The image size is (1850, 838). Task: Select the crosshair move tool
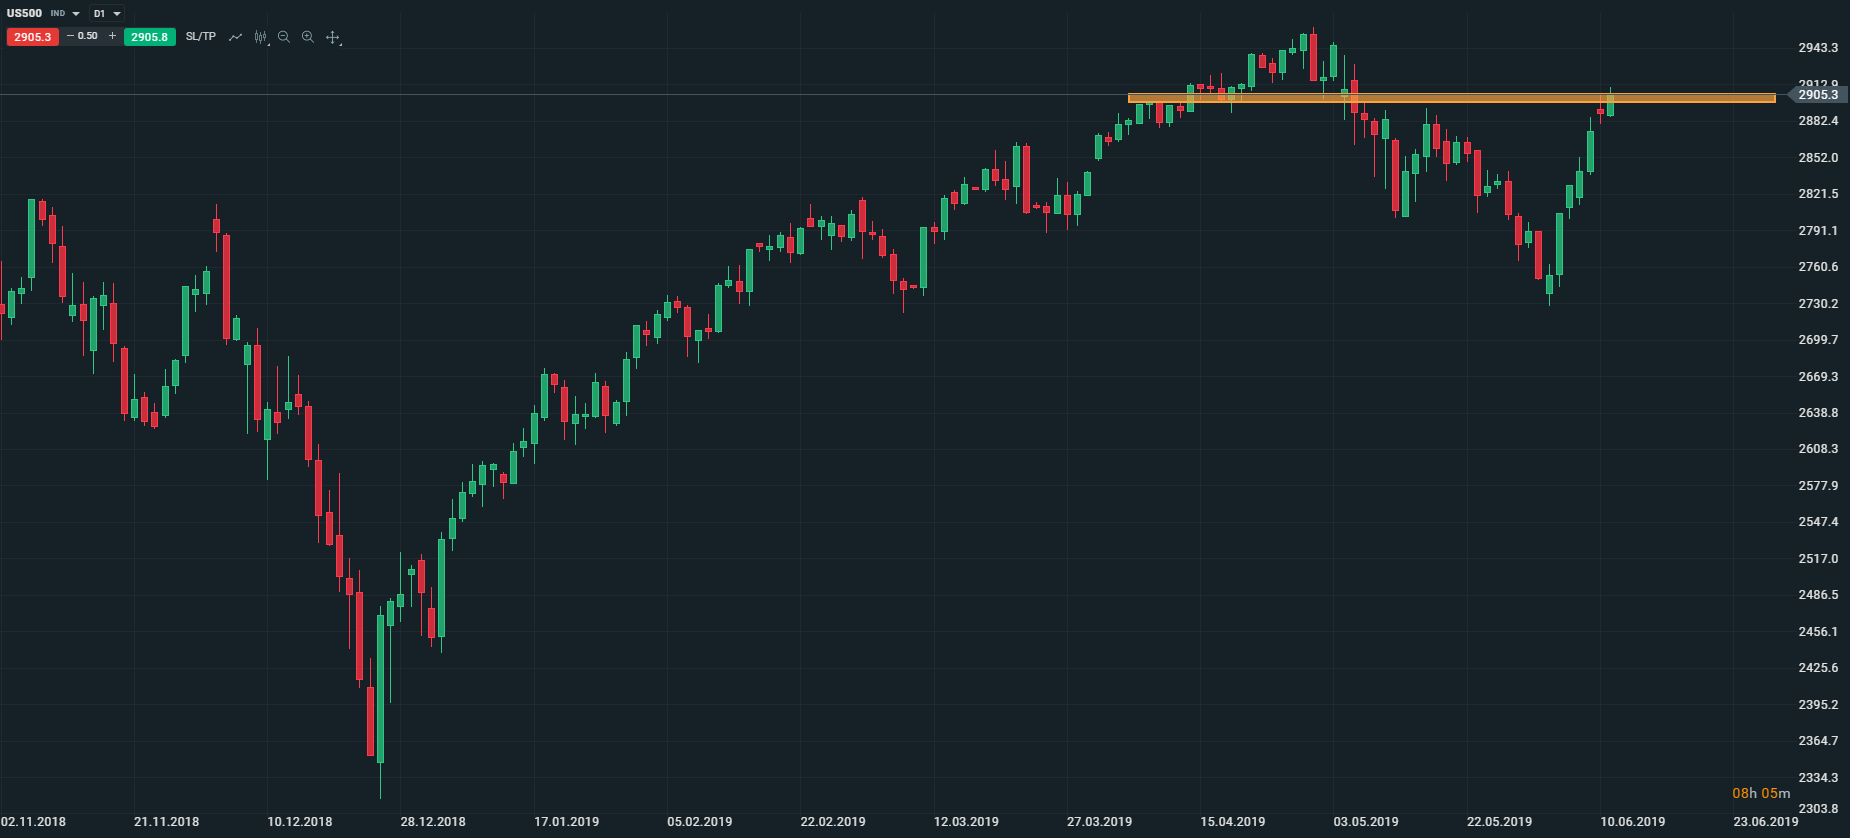[333, 37]
